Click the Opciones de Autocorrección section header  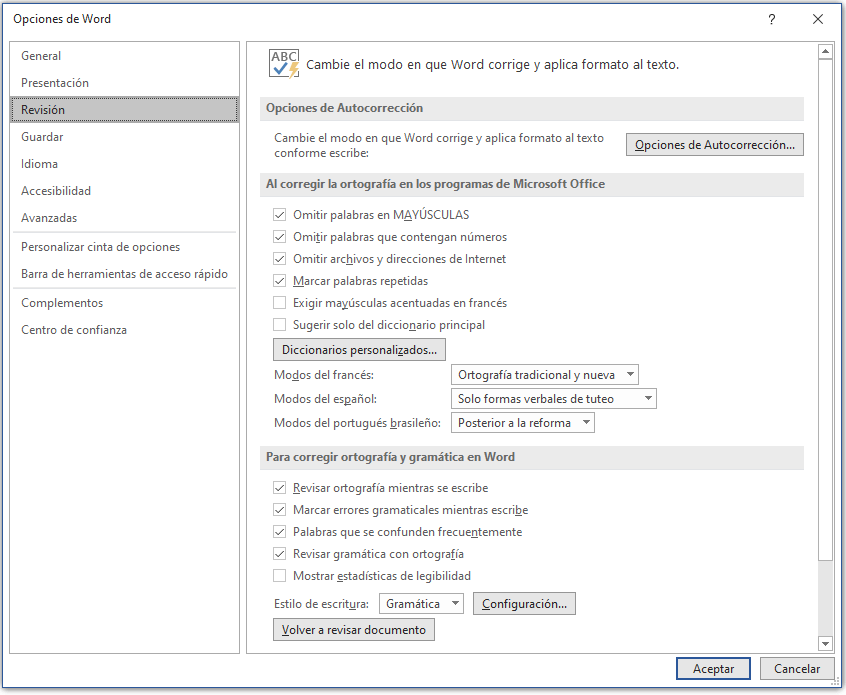pos(531,108)
